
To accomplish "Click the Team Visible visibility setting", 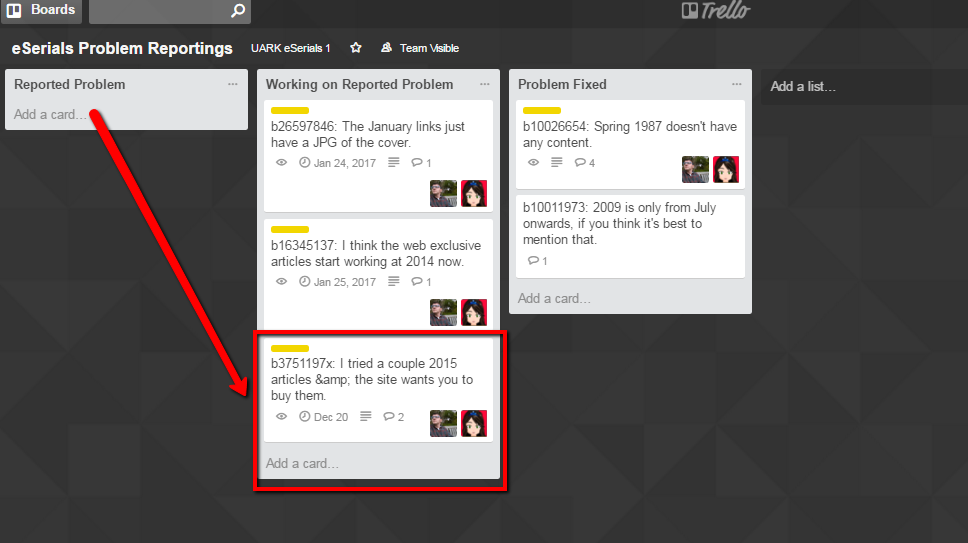I will pyautogui.click(x=420, y=48).
